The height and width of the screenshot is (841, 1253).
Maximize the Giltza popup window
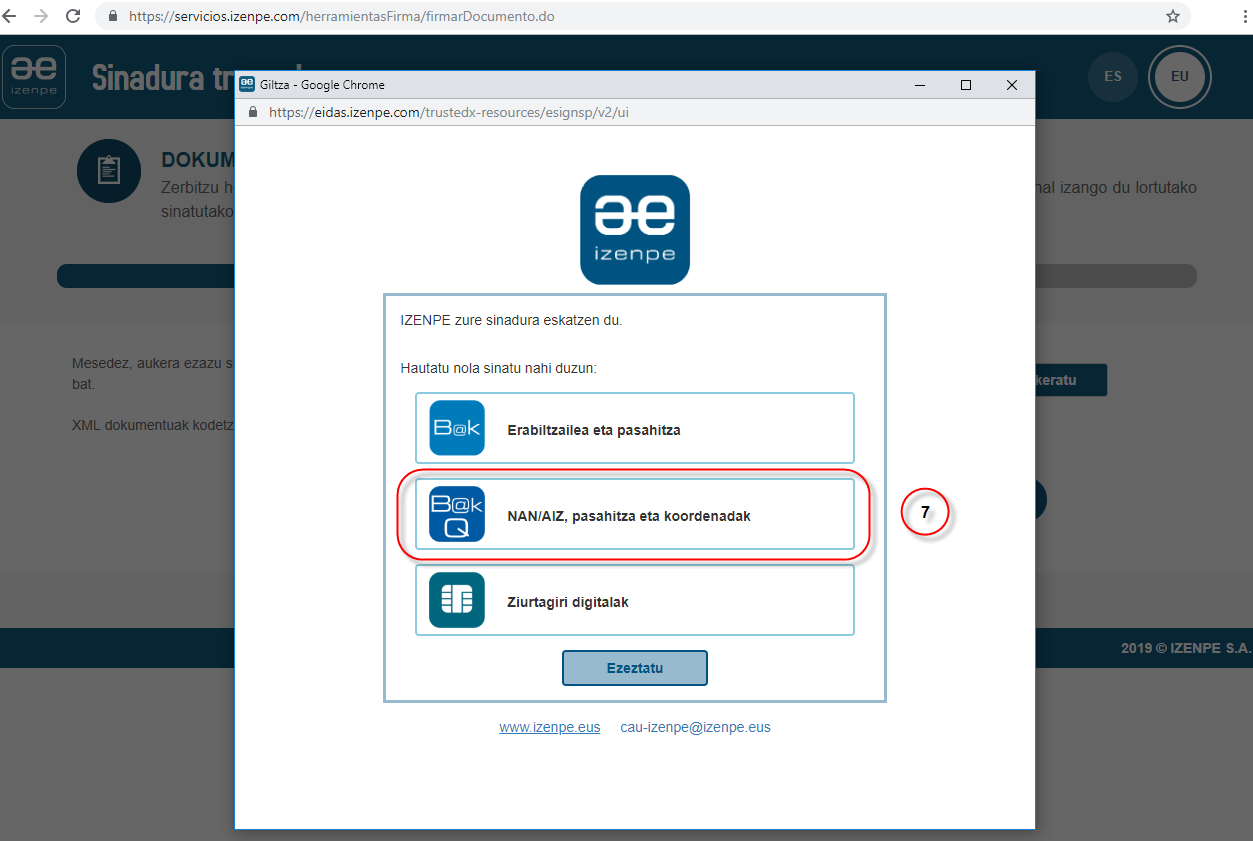click(x=965, y=85)
